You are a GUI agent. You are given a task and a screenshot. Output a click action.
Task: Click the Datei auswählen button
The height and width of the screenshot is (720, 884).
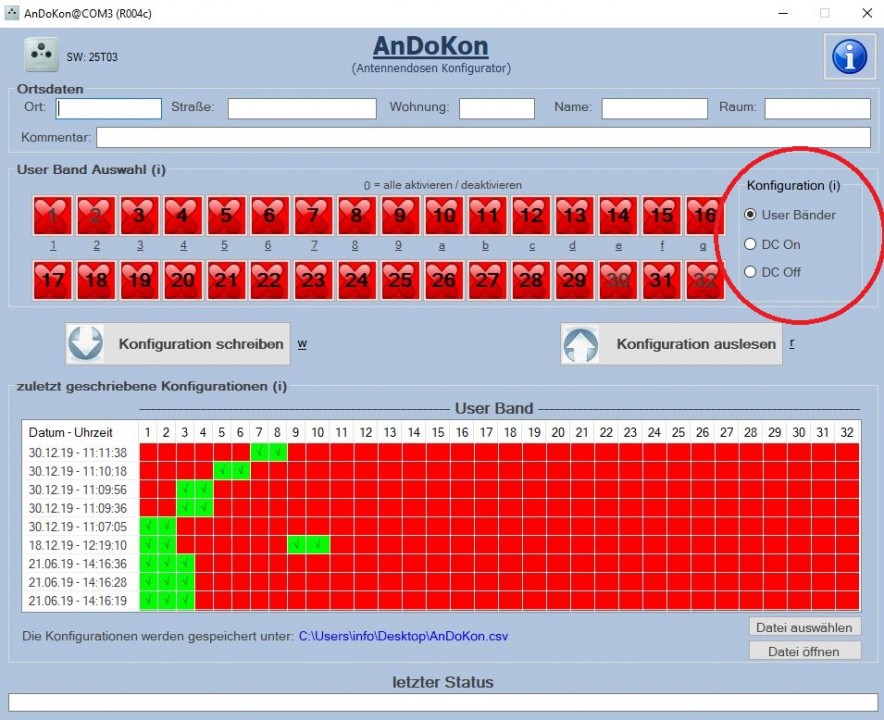tap(804, 627)
